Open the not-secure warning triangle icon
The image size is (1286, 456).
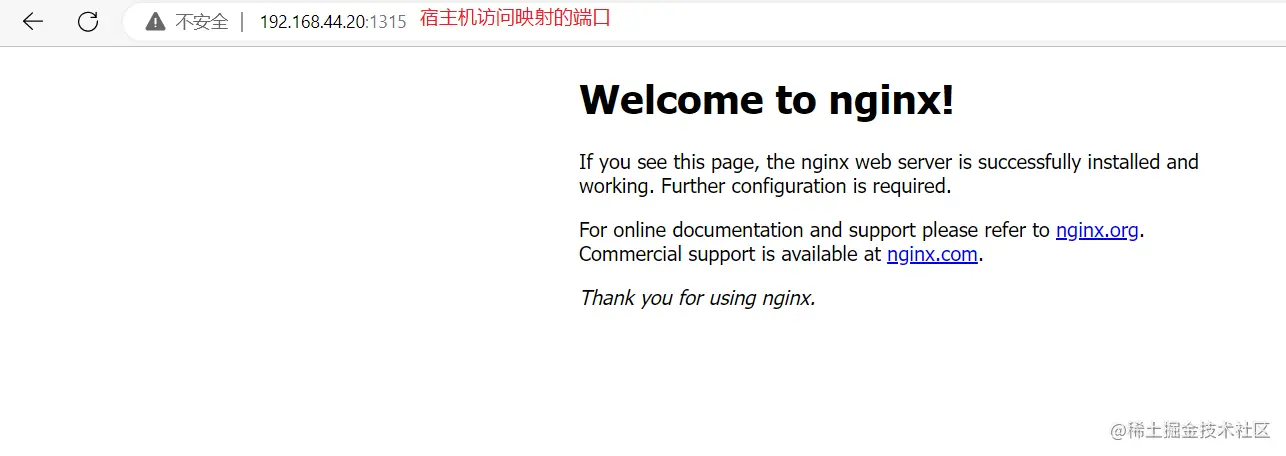(x=155, y=21)
